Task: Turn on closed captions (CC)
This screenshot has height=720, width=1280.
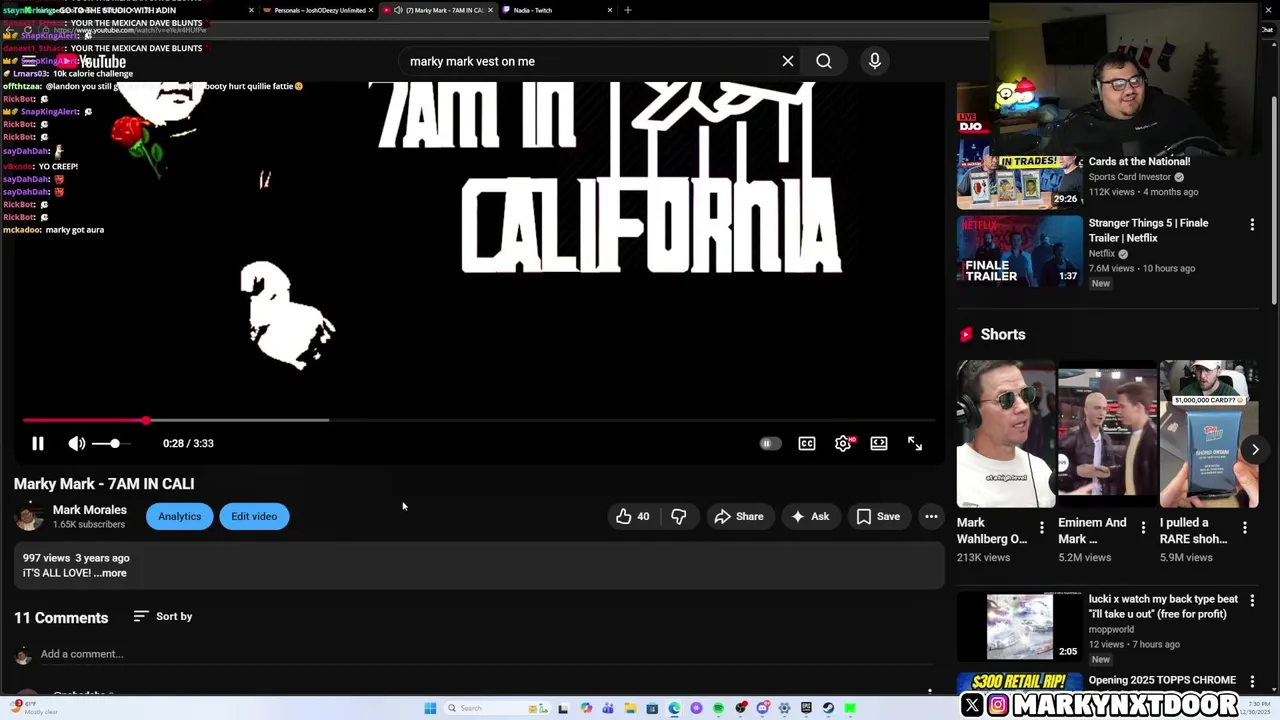Action: [x=807, y=443]
